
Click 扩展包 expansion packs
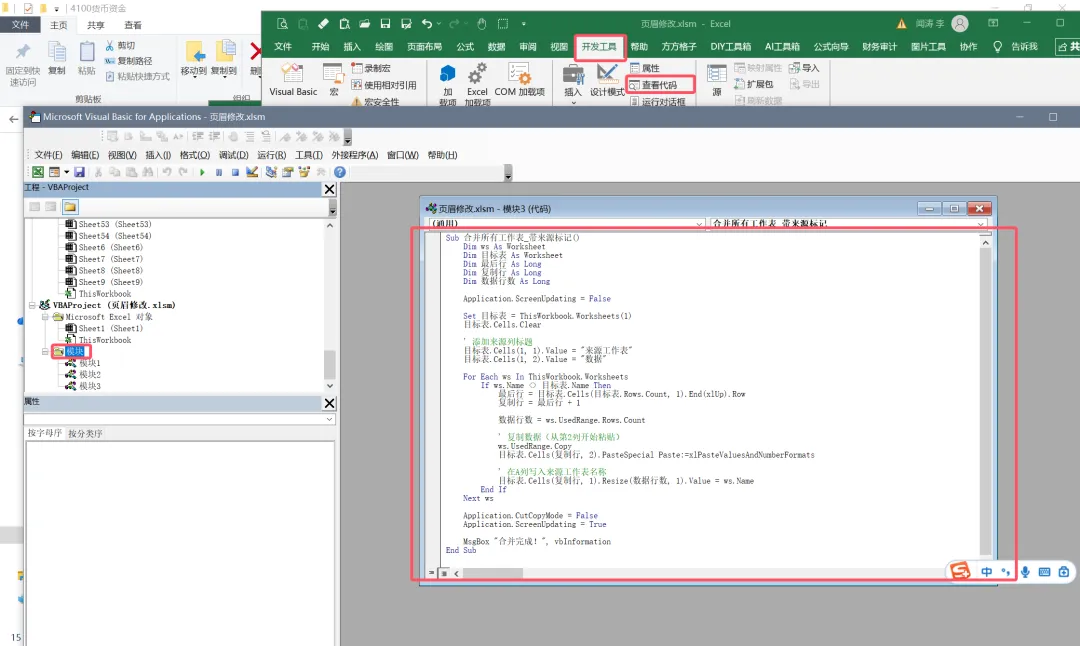tap(753, 84)
